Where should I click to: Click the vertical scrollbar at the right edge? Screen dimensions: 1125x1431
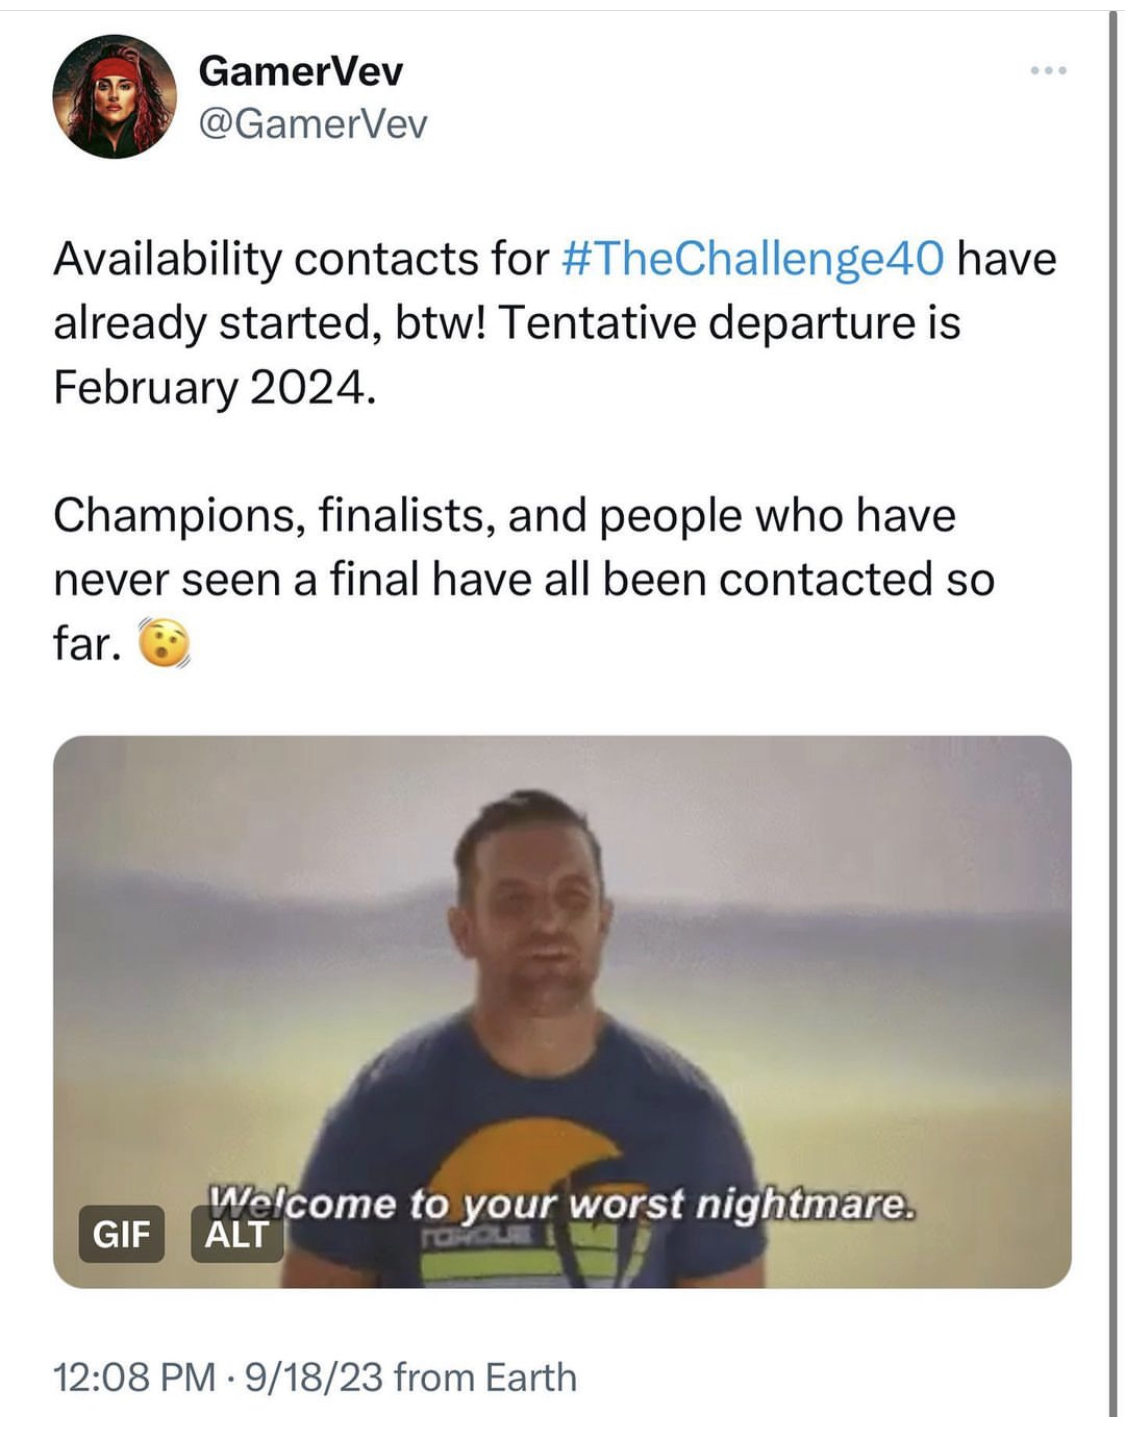click(1113, 712)
